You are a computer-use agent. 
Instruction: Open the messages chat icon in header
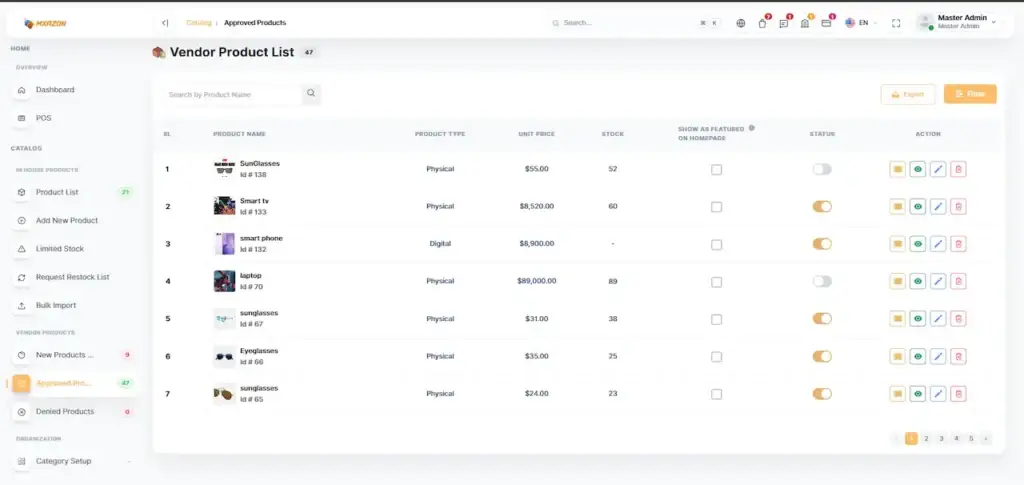tap(784, 23)
